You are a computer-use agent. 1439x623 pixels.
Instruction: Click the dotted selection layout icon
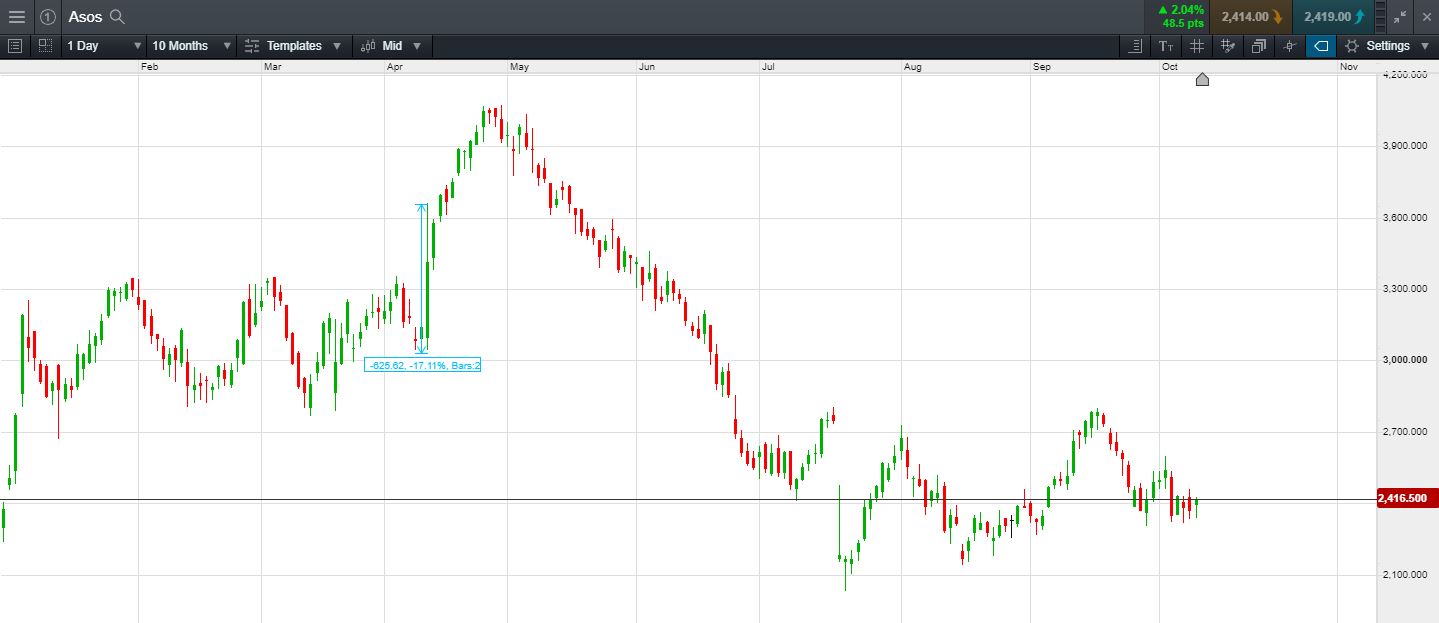pos(45,46)
